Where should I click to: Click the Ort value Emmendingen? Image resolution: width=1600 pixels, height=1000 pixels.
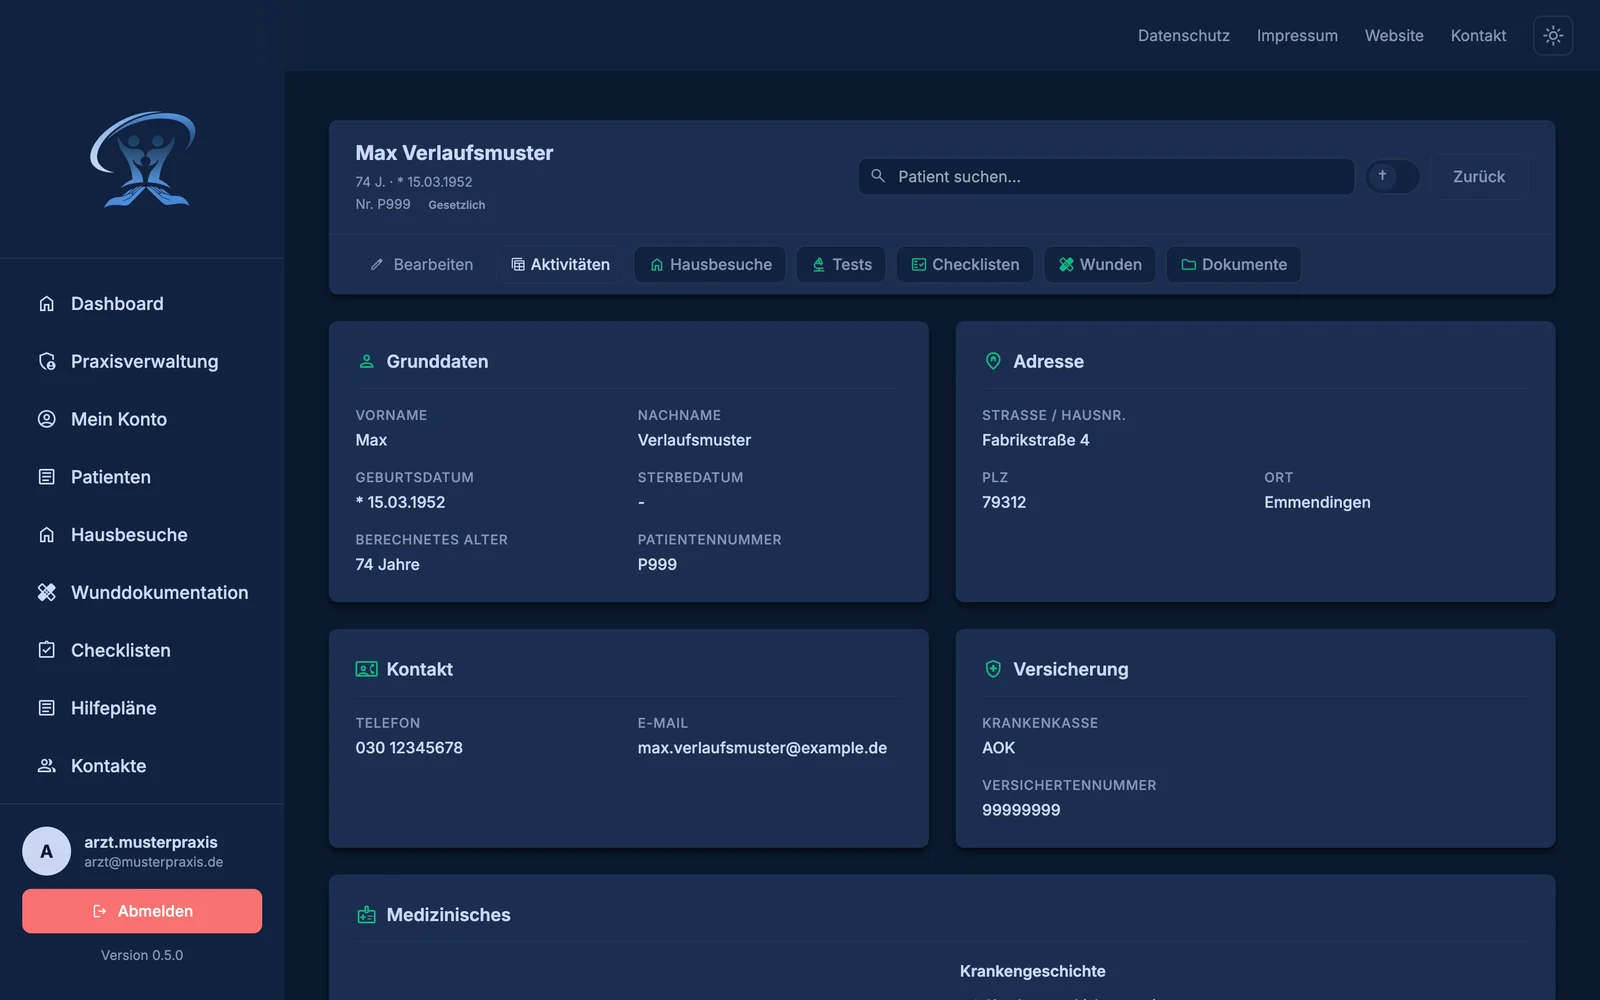(1317, 502)
